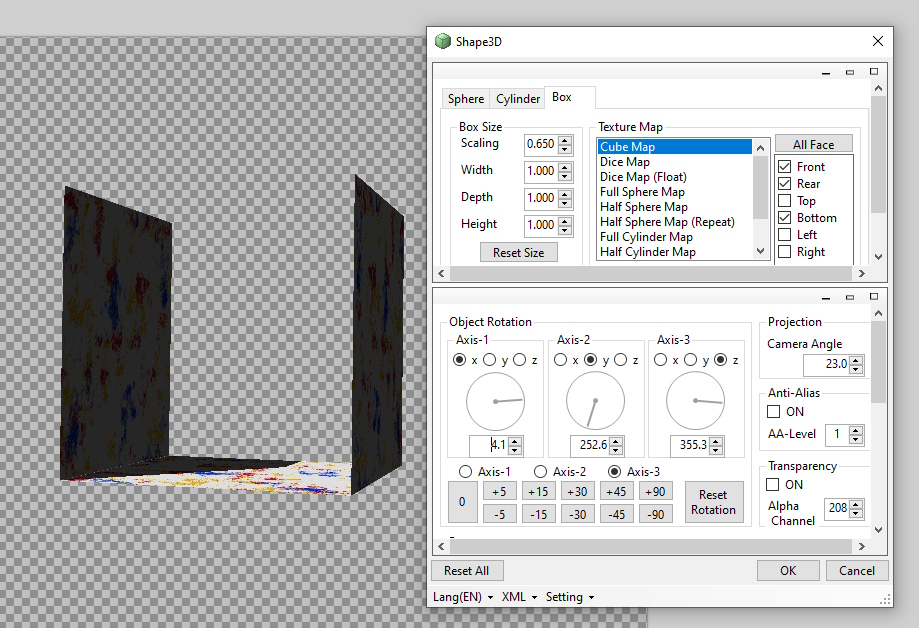Screen dimensions: 919x628
Task: Click the Cancel button
Action: (x=857, y=571)
